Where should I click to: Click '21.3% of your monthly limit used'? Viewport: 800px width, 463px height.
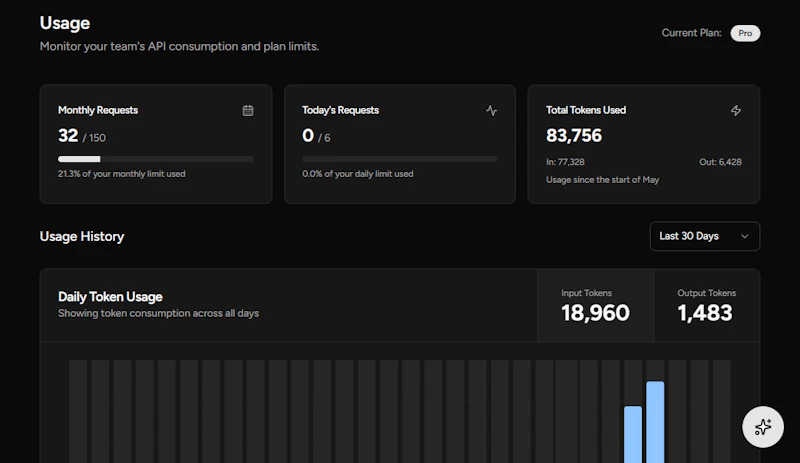point(121,174)
